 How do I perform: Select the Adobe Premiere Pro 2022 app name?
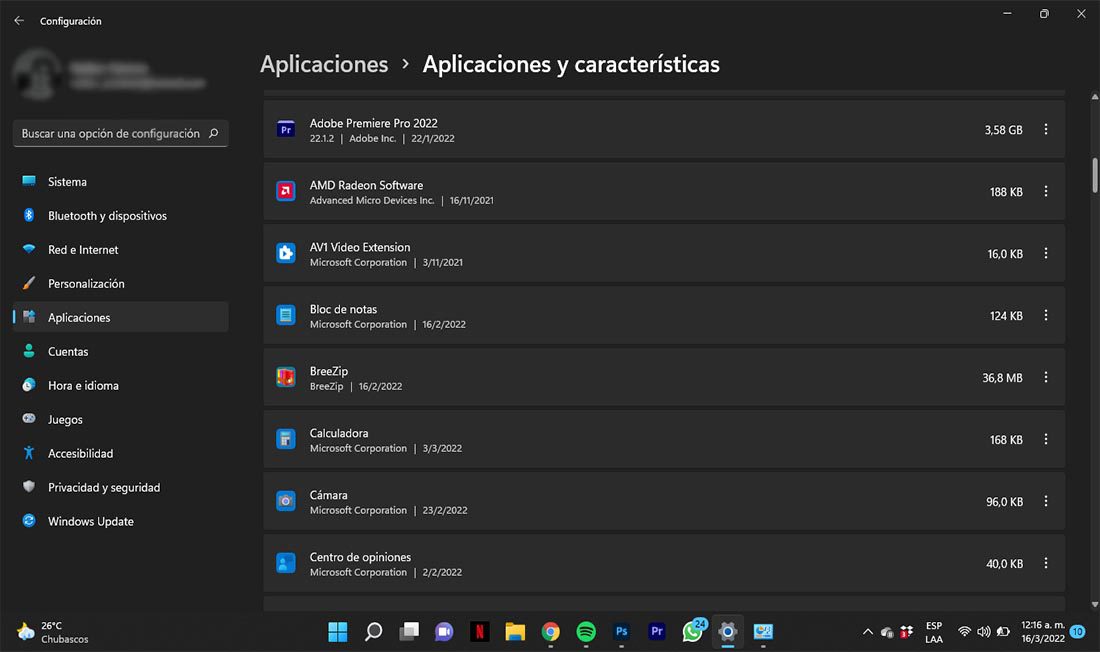373,124
